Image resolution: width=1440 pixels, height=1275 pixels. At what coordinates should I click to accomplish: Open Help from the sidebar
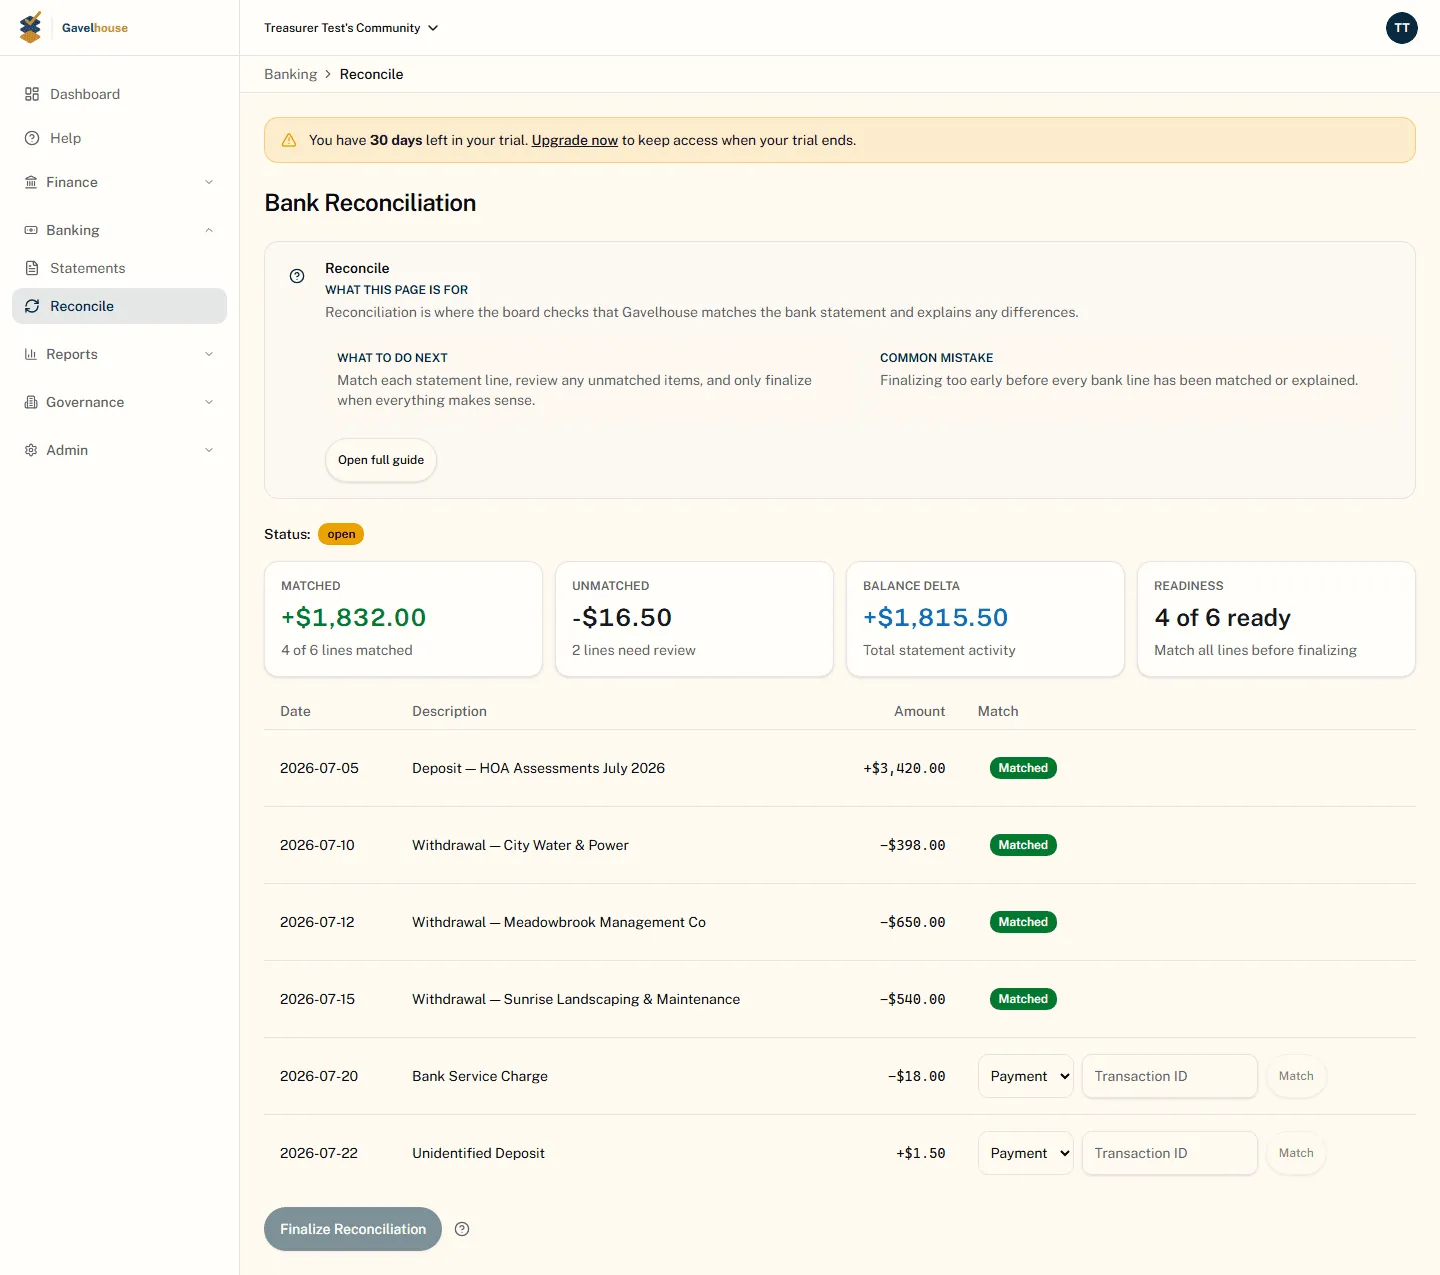point(119,138)
